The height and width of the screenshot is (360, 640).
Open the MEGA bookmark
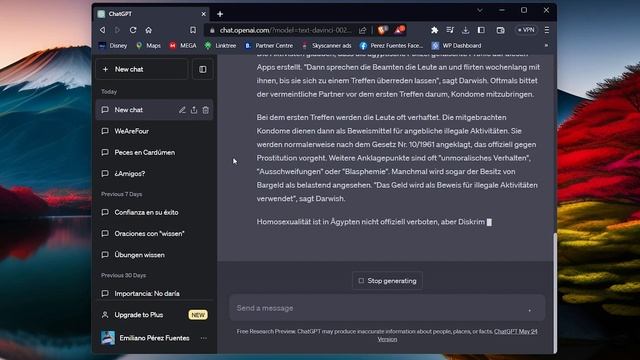click(183, 46)
